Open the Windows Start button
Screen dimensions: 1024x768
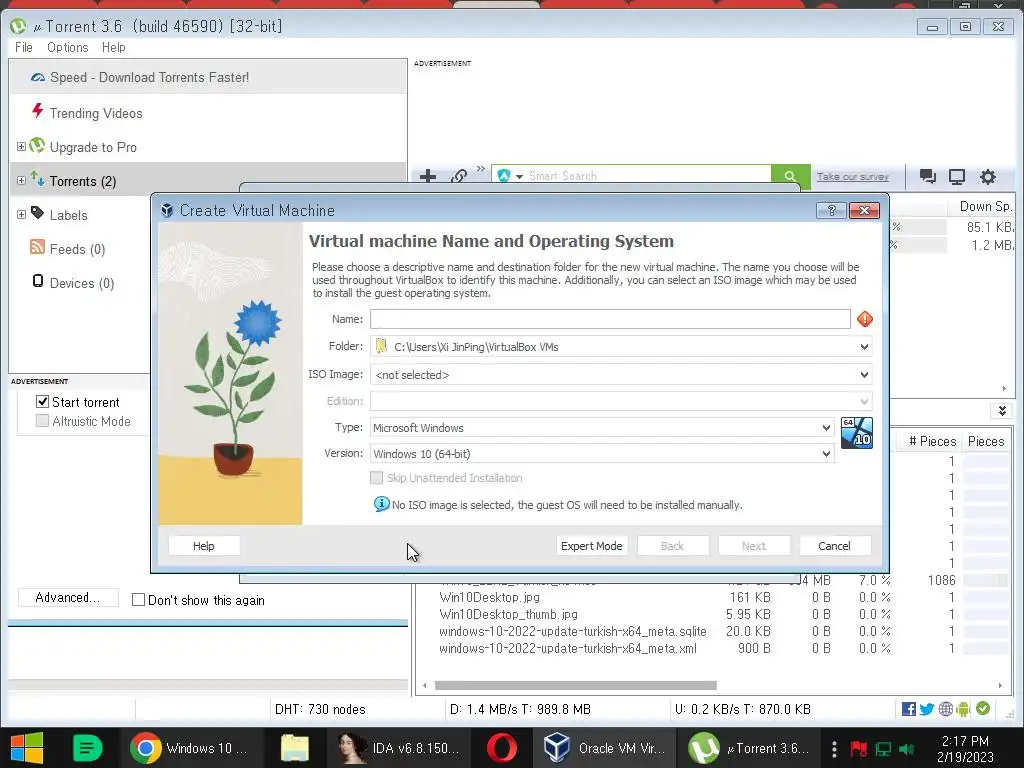[x=27, y=748]
